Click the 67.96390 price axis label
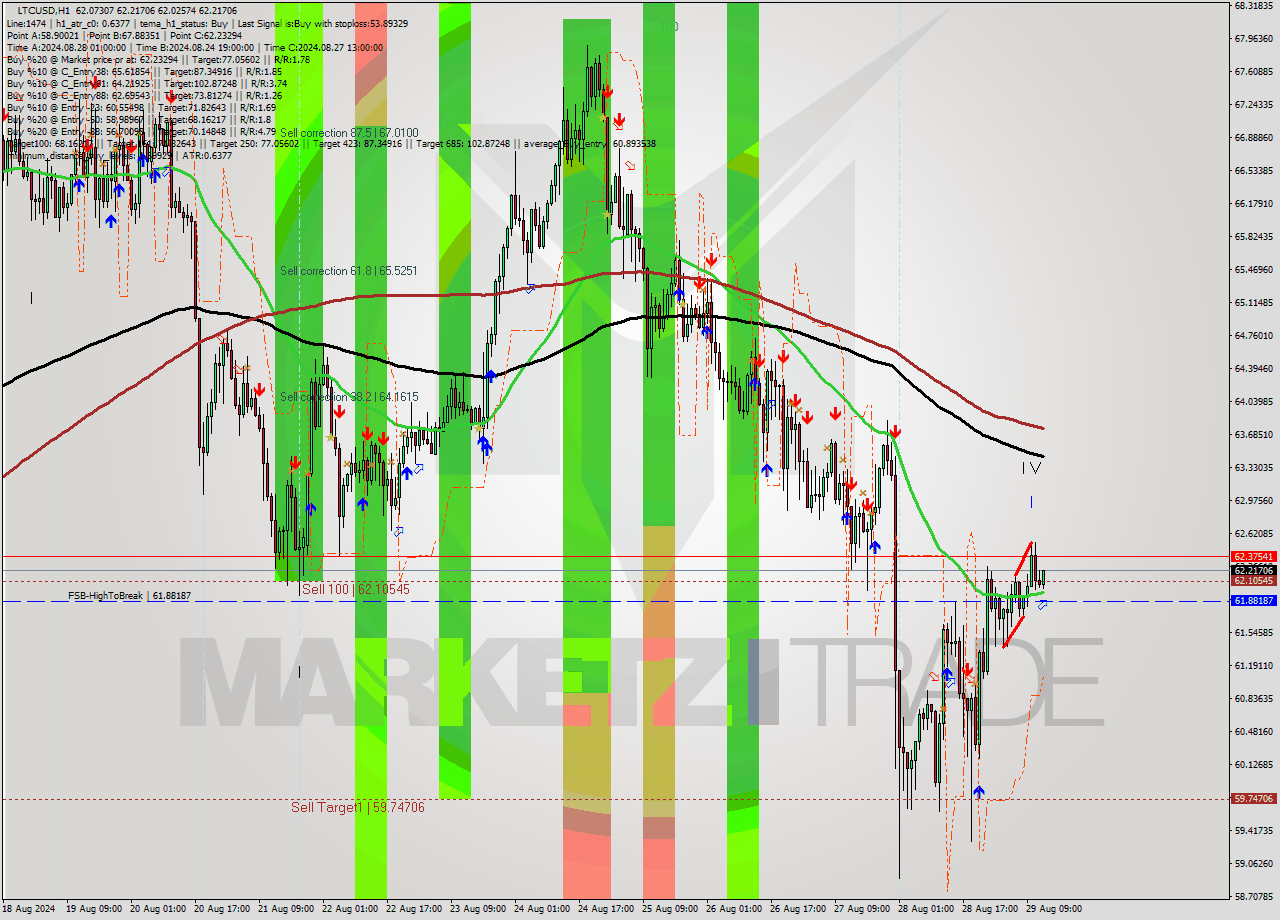1280x920 pixels. [x=1253, y=39]
